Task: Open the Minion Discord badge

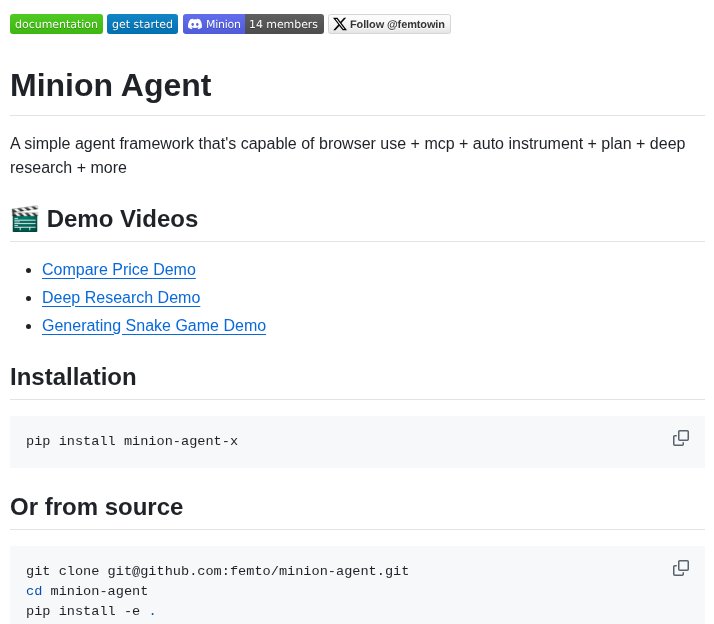Action: (253, 24)
